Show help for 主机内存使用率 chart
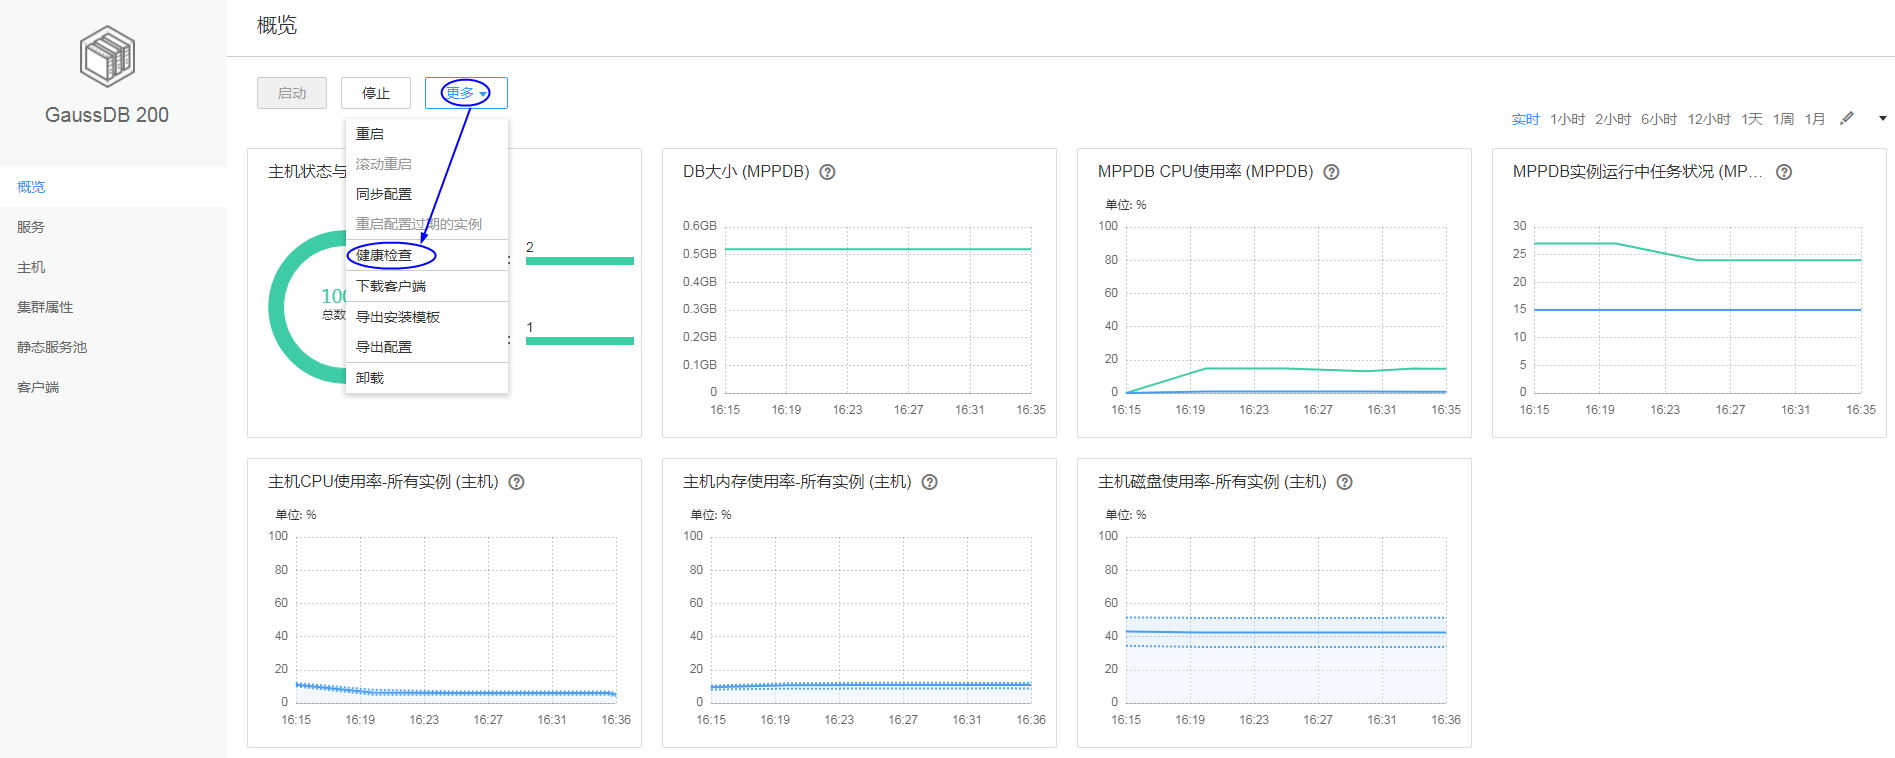The image size is (1895, 758). point(929,482)
